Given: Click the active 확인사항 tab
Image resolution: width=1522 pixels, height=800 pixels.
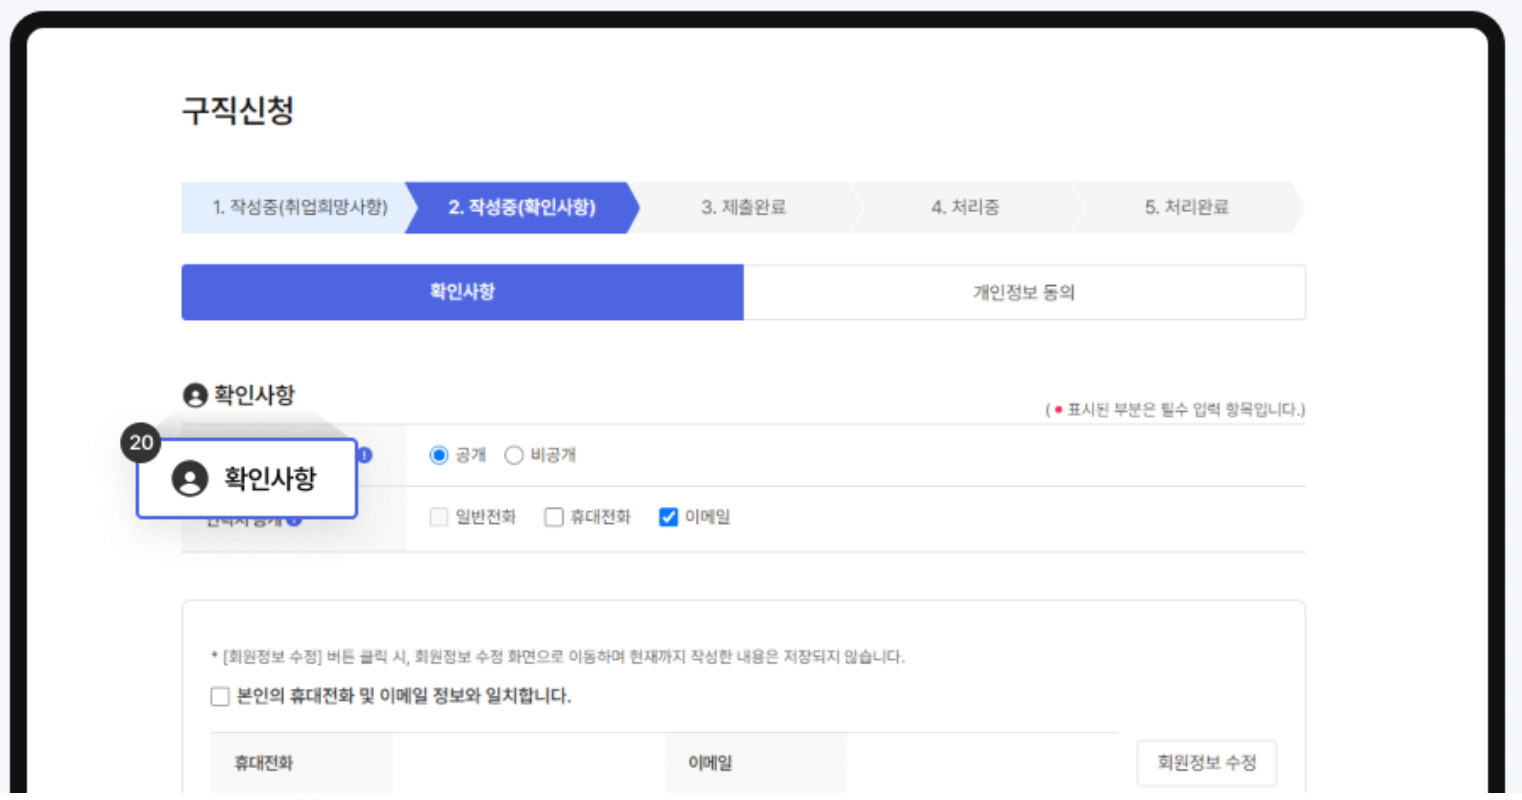Looking at the screenshot, I should (462, 292).
